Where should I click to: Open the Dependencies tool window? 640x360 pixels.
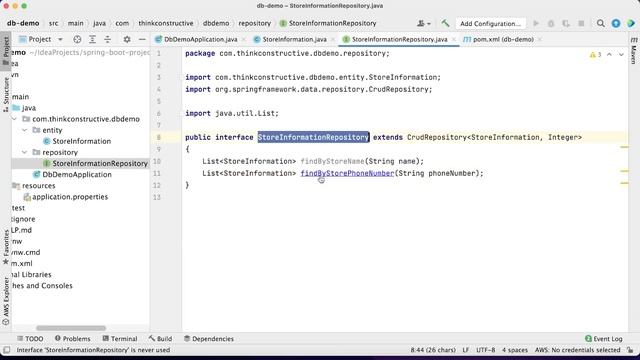(x=209, y=339)
